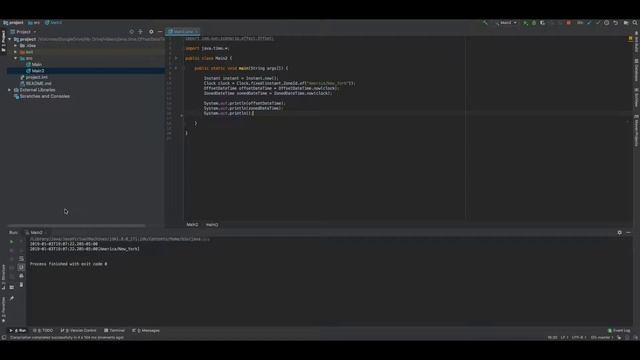The width and height of the screenshot is (640, 360).
Task: Pin the Run tab with pin icon
Action: (x=12, y=298)
